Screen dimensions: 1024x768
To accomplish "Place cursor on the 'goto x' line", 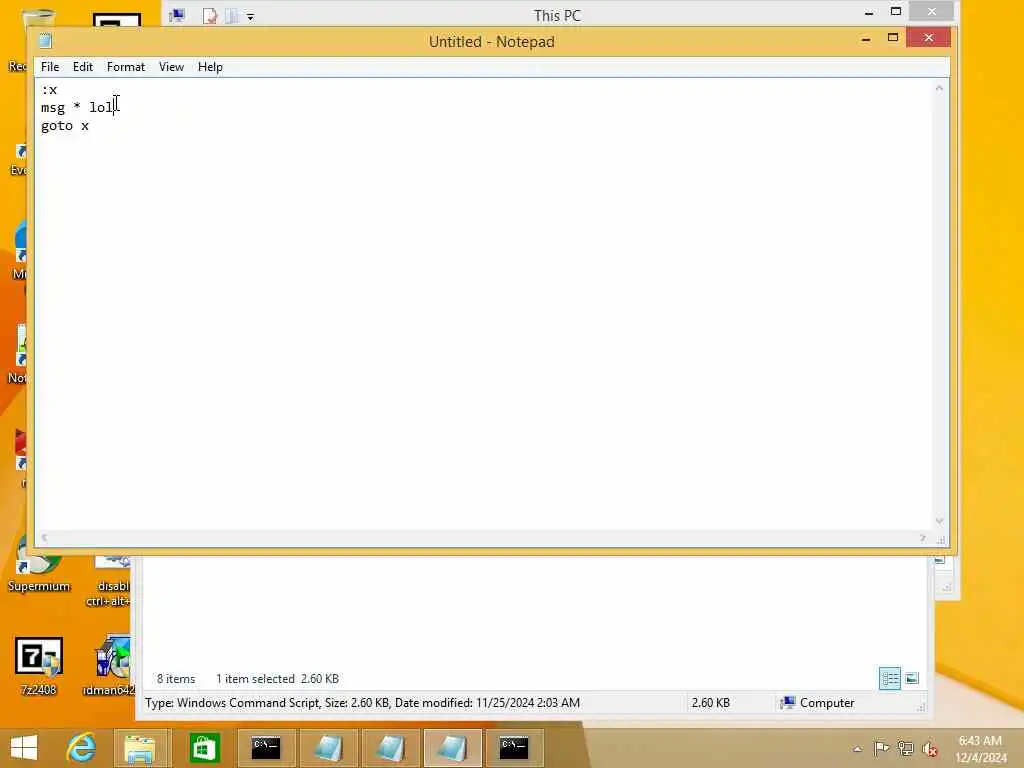I will click(x=65, y=125).
